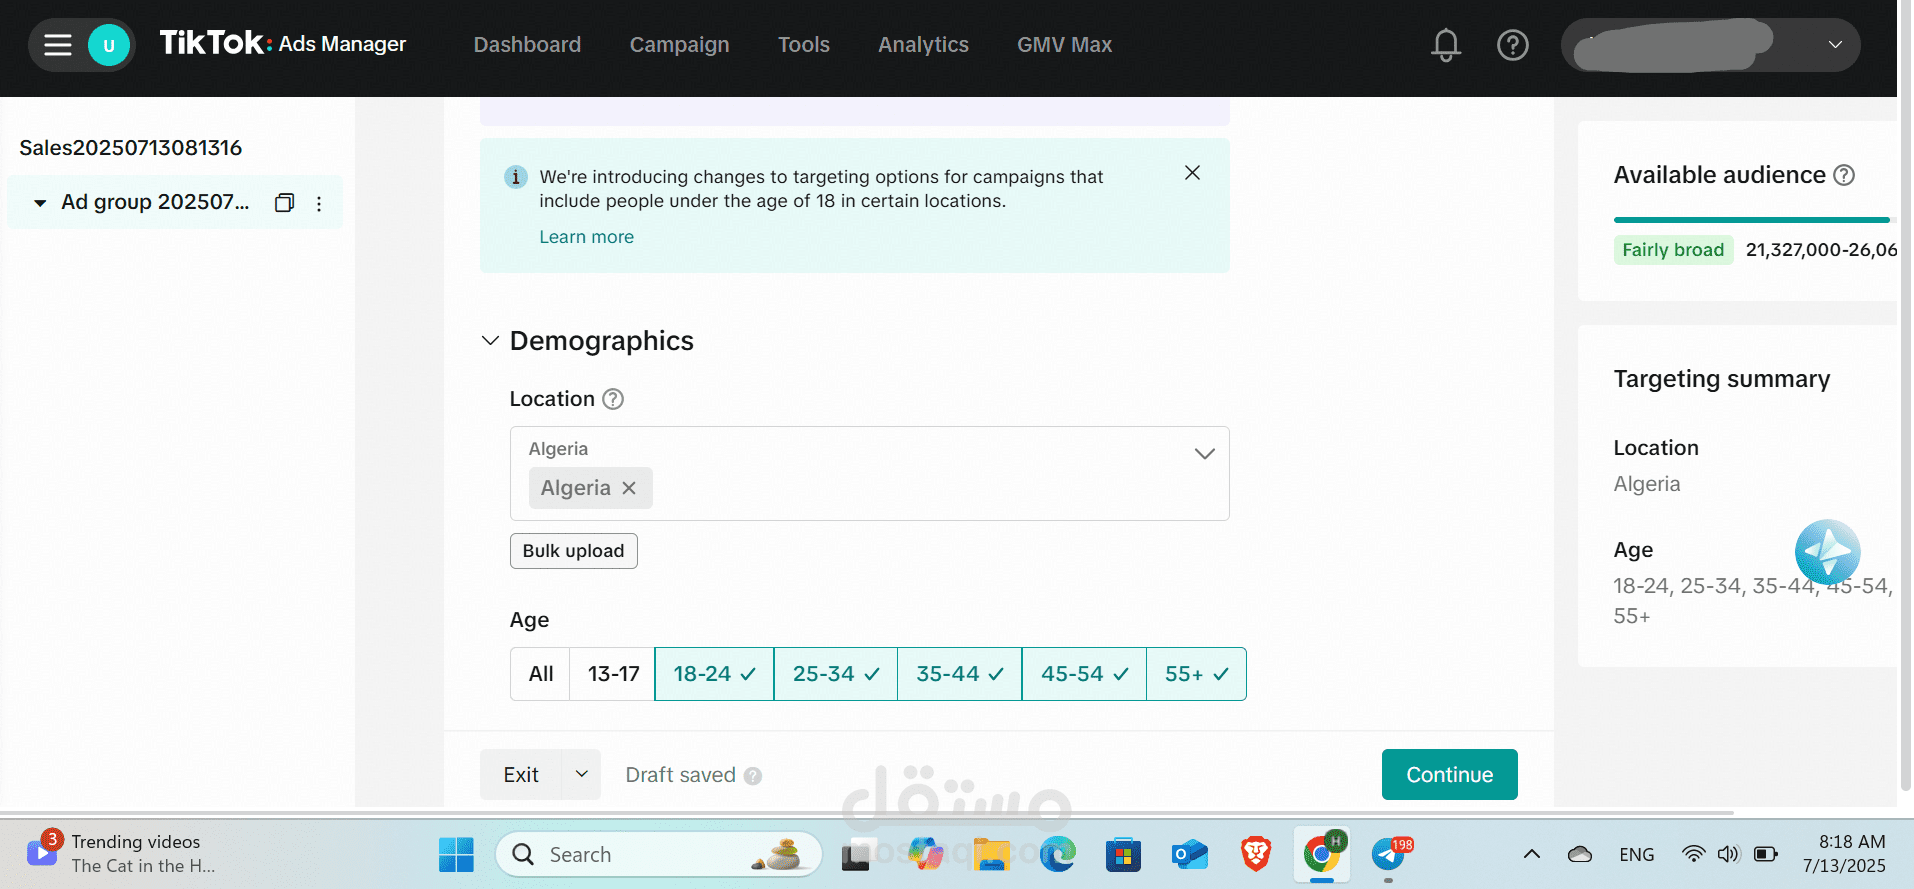Screen dimensions: 1914x889
Task: Remove the Algeria location tag
Action: click(629, 488)
